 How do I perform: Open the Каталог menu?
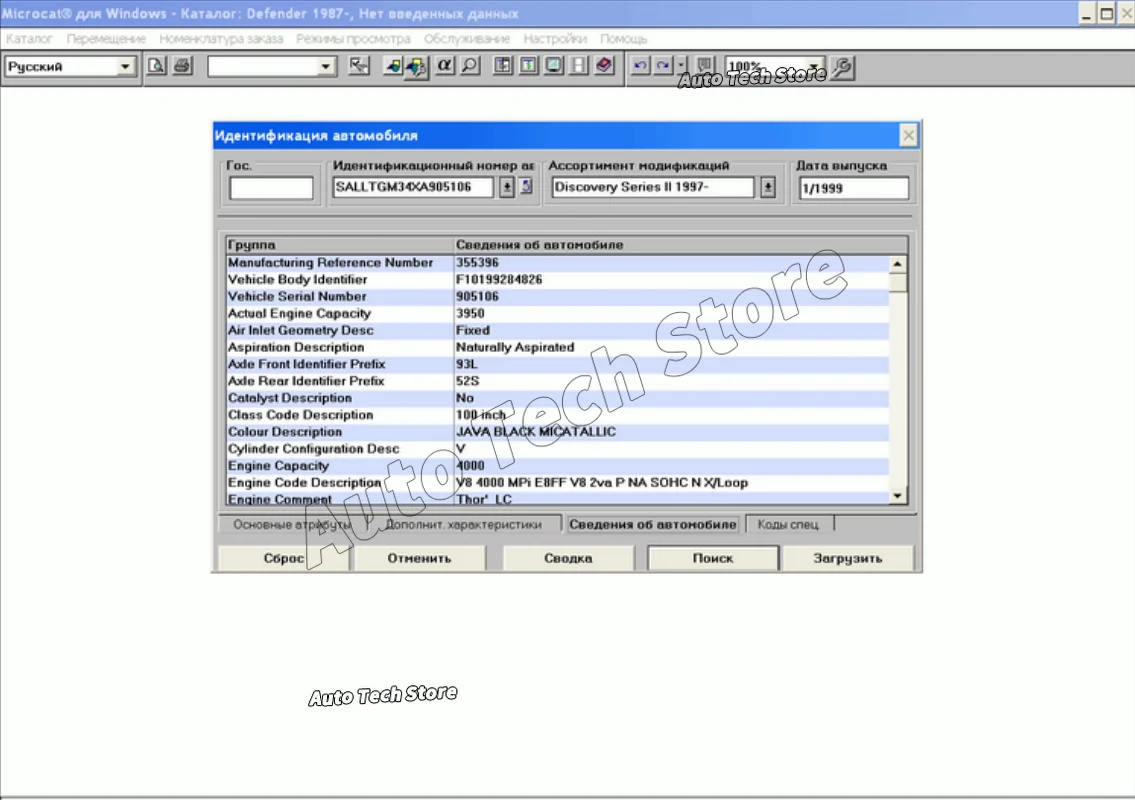point(29,38)
